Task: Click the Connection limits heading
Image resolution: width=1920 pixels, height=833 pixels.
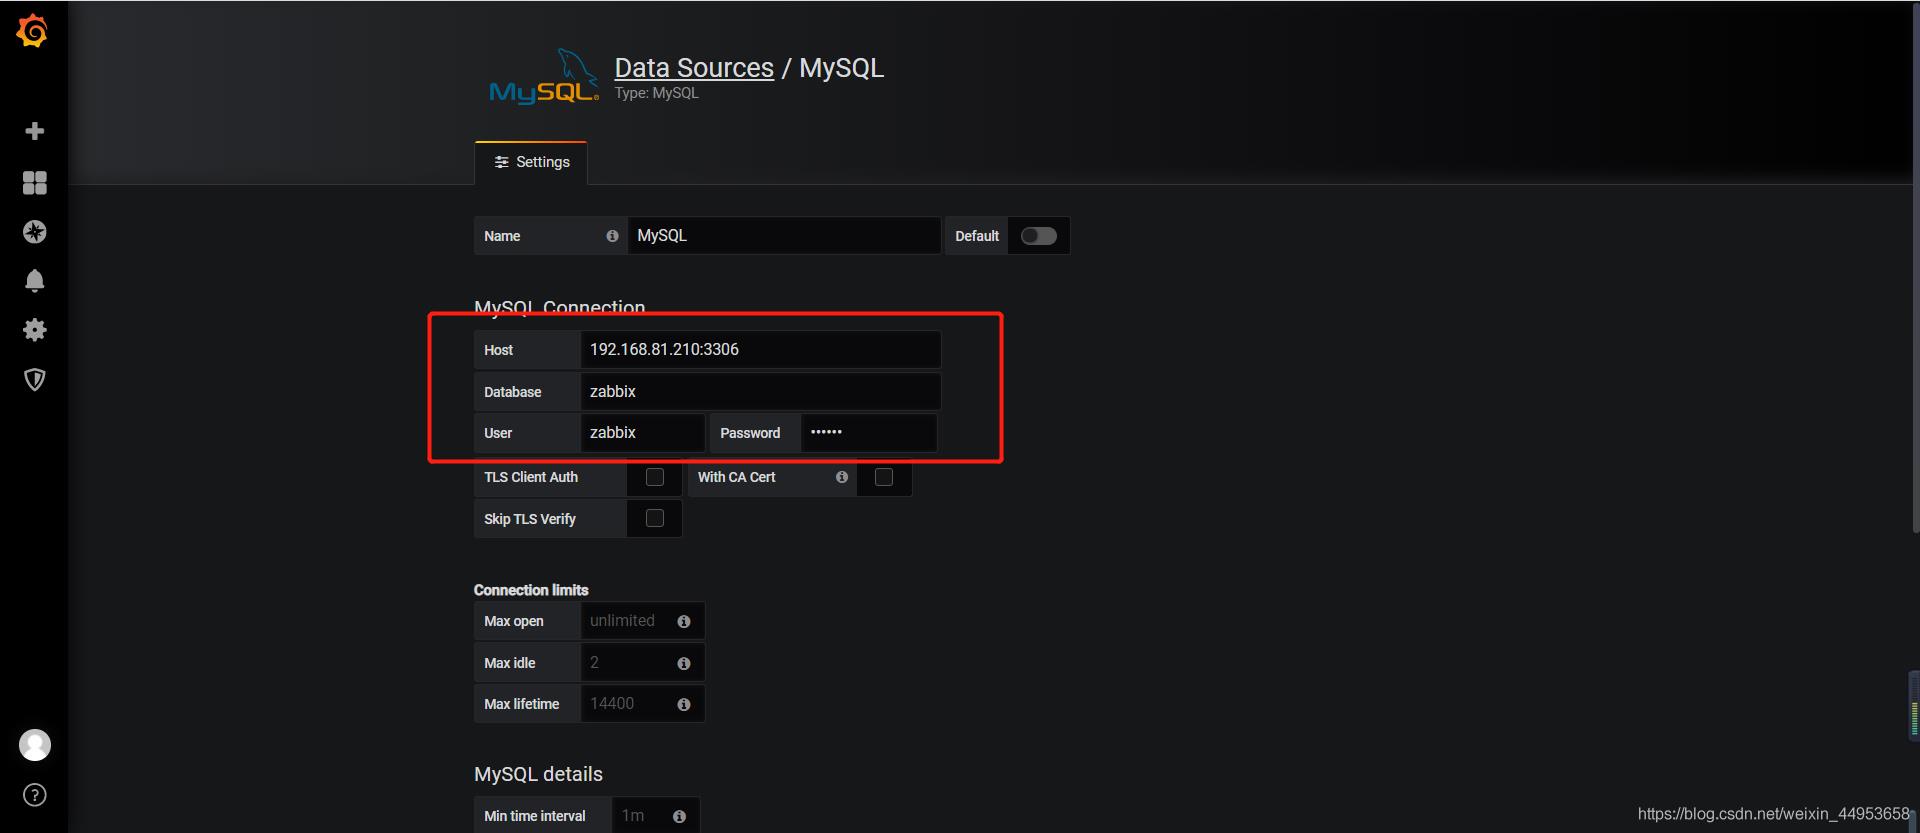Action: pos(531,590)
